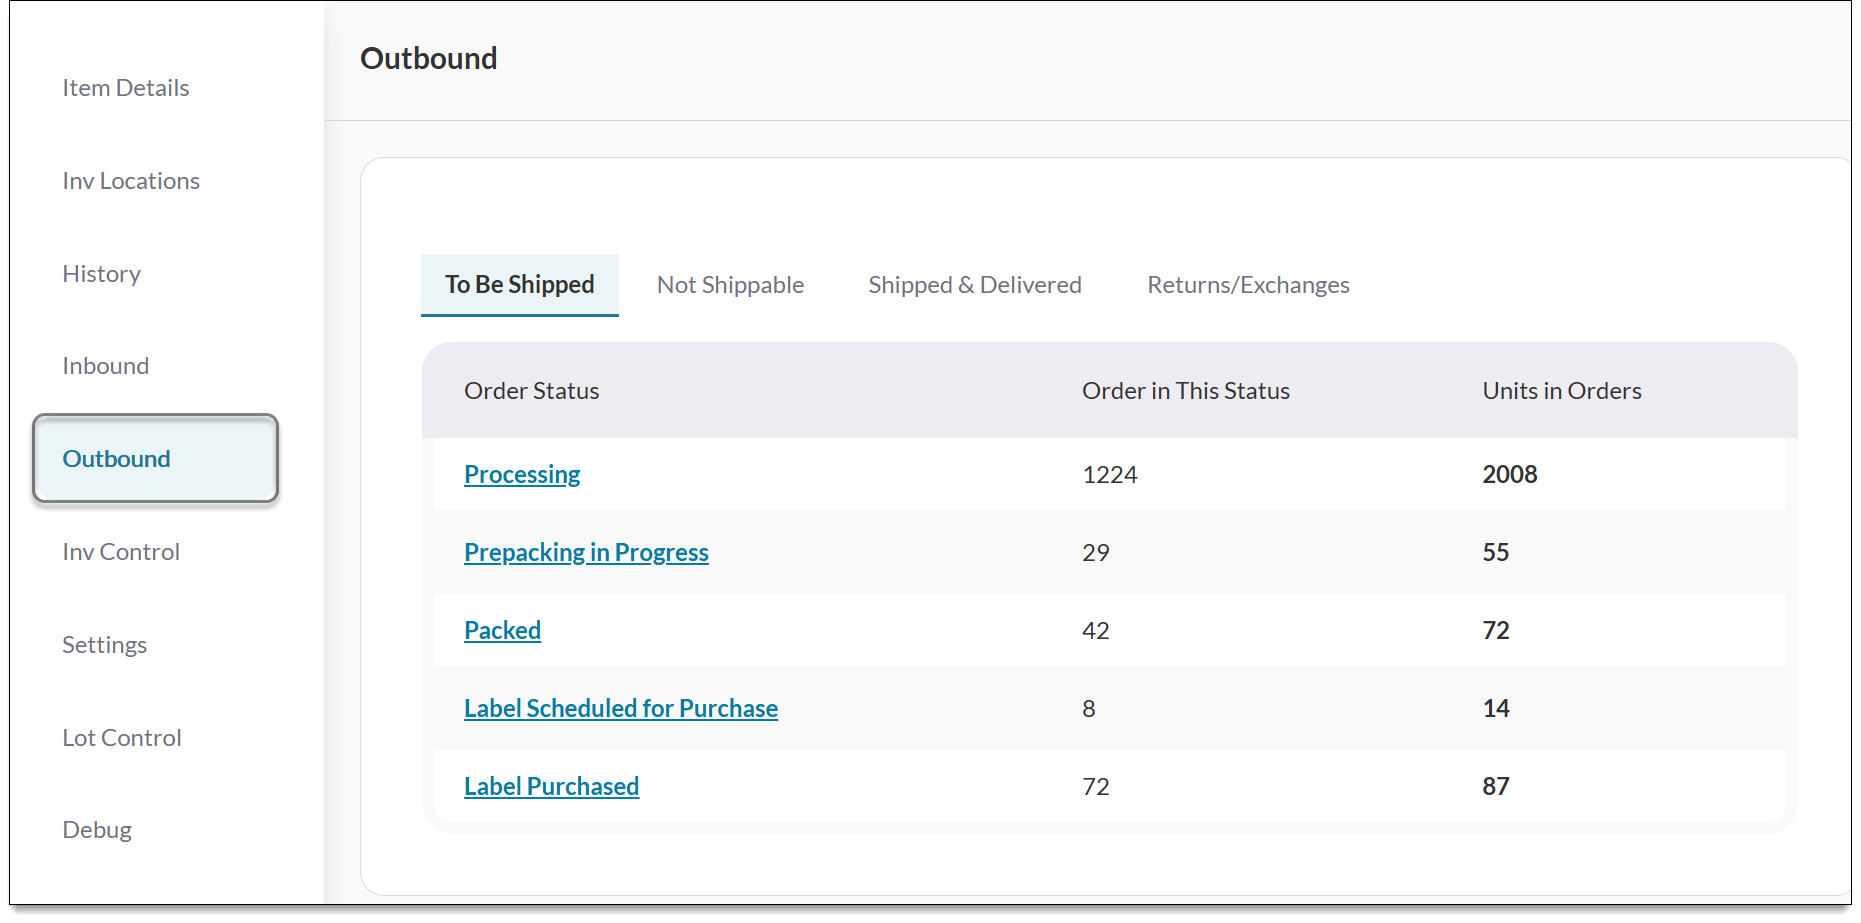Viewport: 1861px width, 923px height.
Task: Open the Returns/Exchanges tab
Action: tap(1248, 285)
